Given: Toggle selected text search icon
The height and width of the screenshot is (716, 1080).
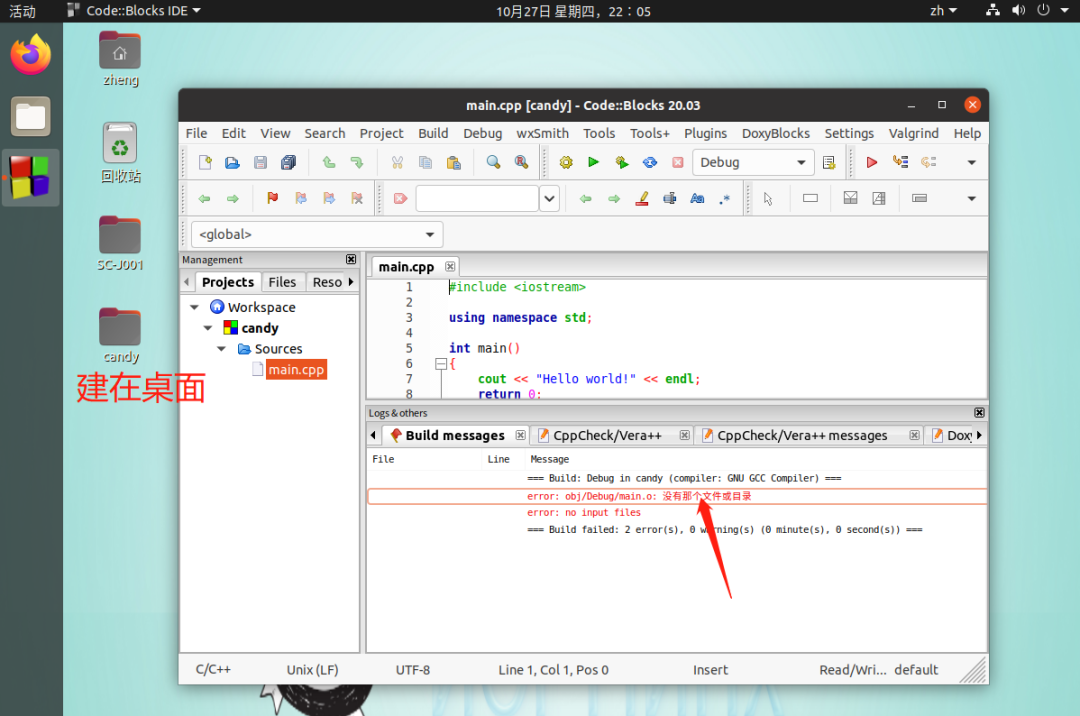Looking at the screenshot, I should pos(669,198).
